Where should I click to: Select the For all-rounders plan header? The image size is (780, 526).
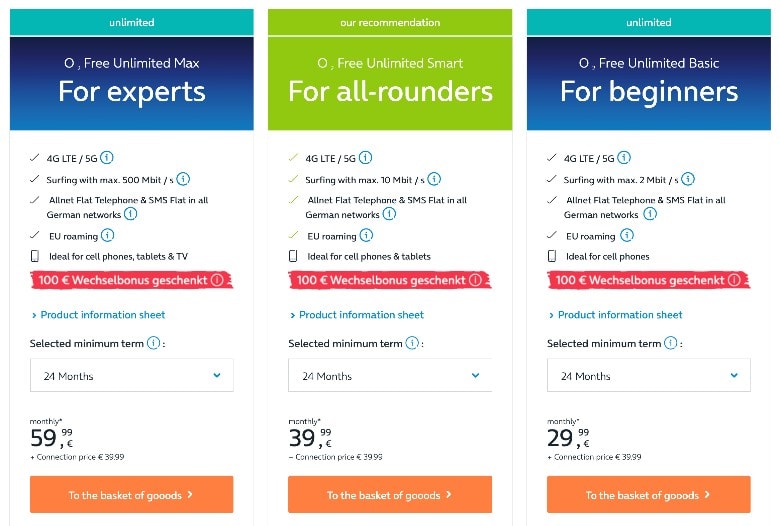(x=390, y=82)
